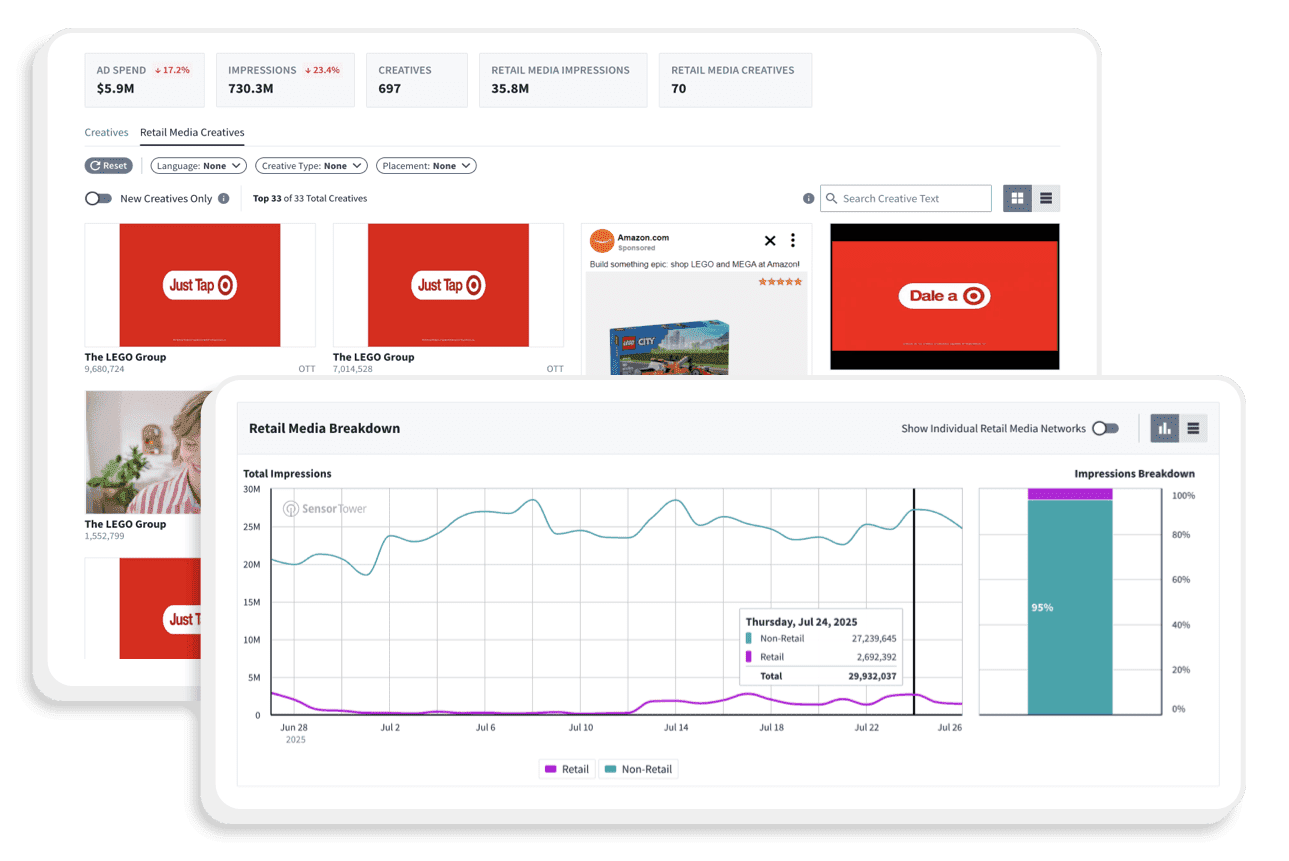Open three-dot menu on Amazon ad

point(793,241)
